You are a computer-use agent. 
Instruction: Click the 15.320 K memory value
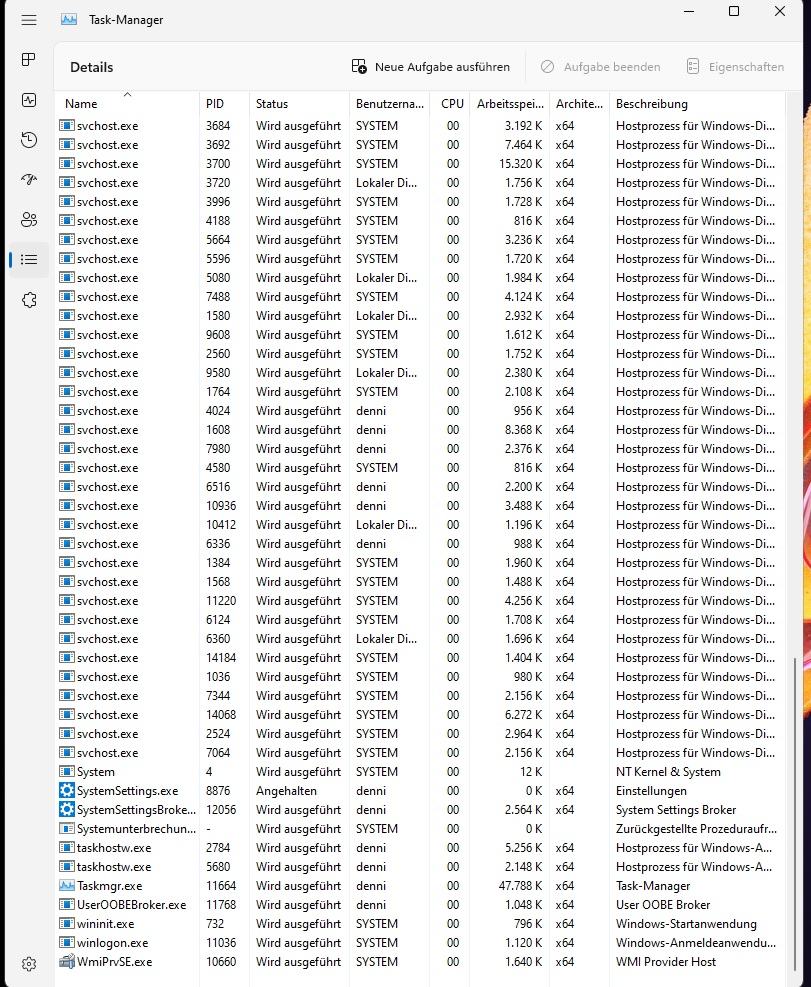point(520,164)
